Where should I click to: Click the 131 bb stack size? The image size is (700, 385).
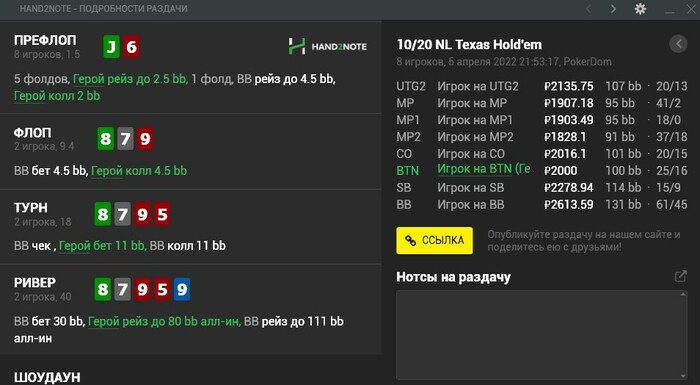tap(623, 205)
